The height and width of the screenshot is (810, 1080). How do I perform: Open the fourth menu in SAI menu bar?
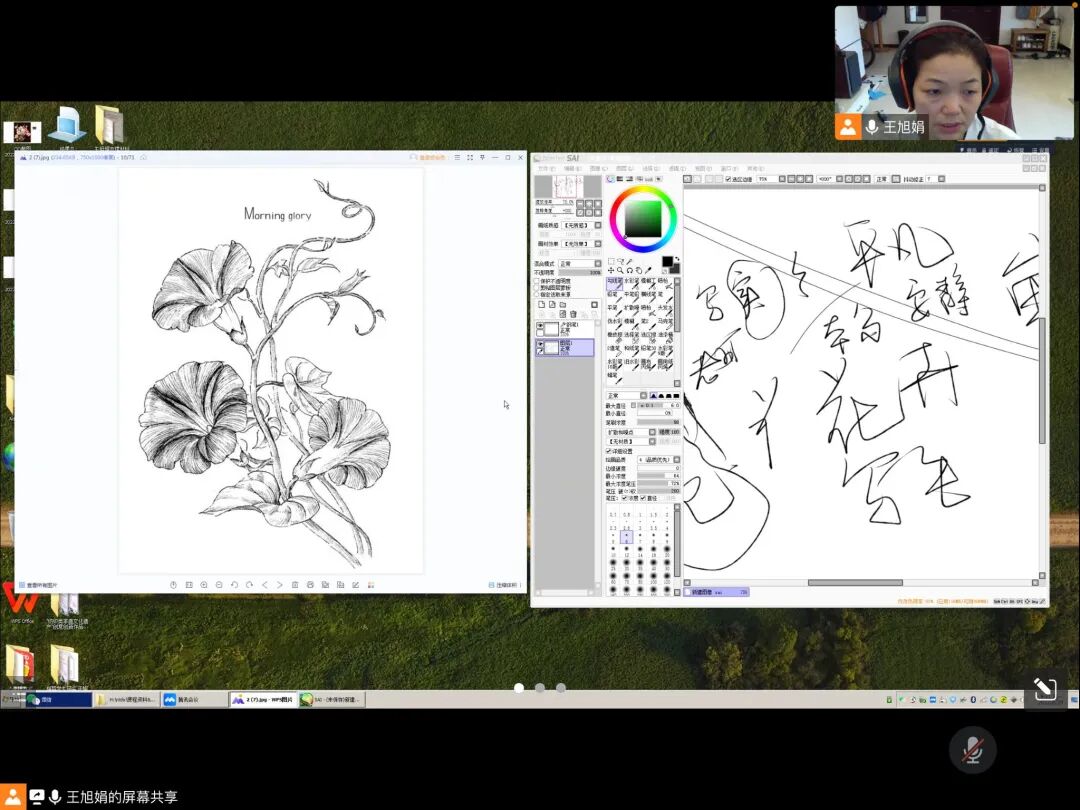click(x=625, y=168)
